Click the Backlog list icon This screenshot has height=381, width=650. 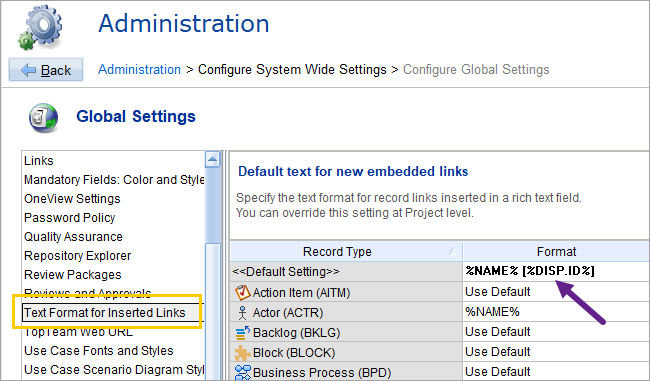243,332
